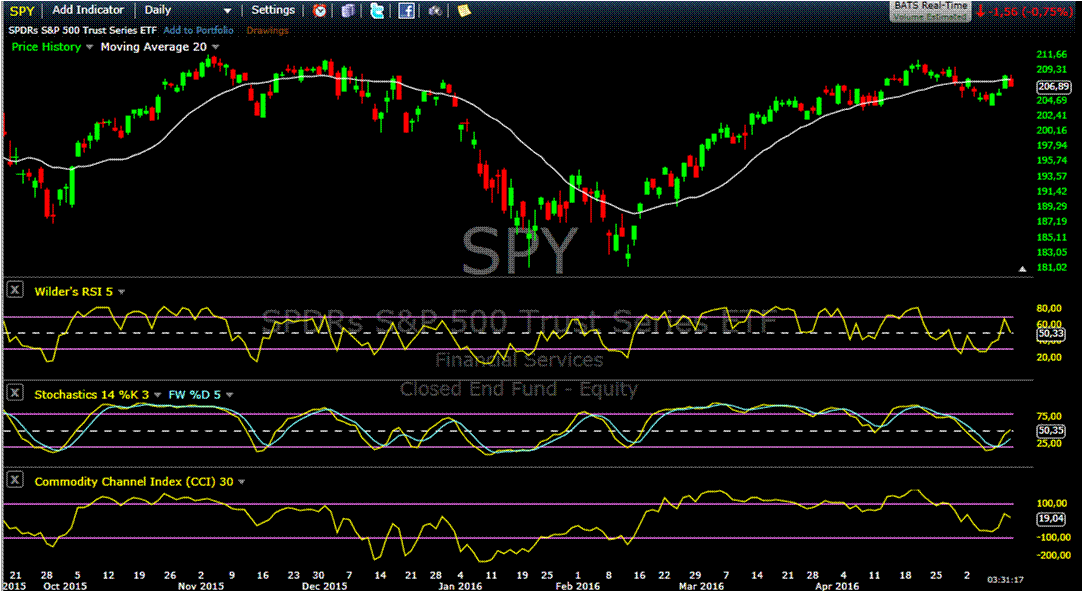Image resolution: width=1083 pixels, height=592 pixels.
Task: Expand the CCI 30 options arrow
Action: 241,482
